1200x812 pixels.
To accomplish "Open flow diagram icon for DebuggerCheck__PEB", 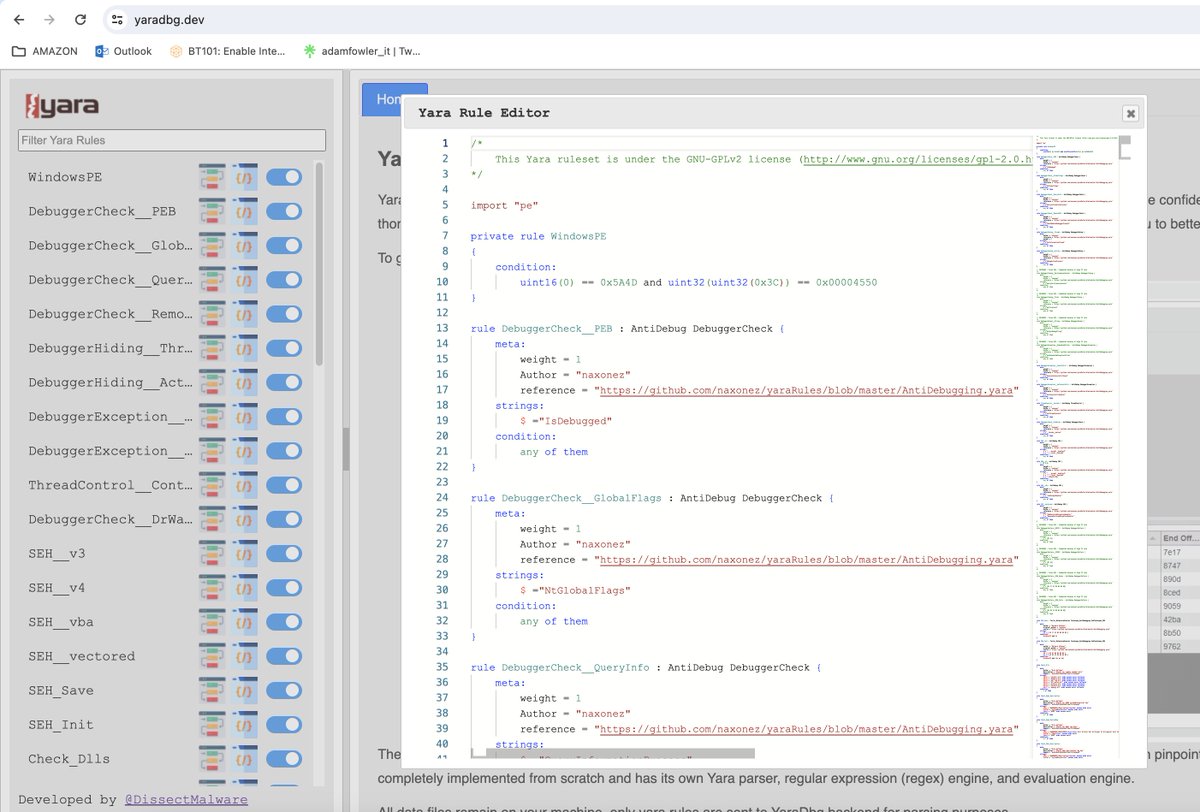I will (212, 211).
